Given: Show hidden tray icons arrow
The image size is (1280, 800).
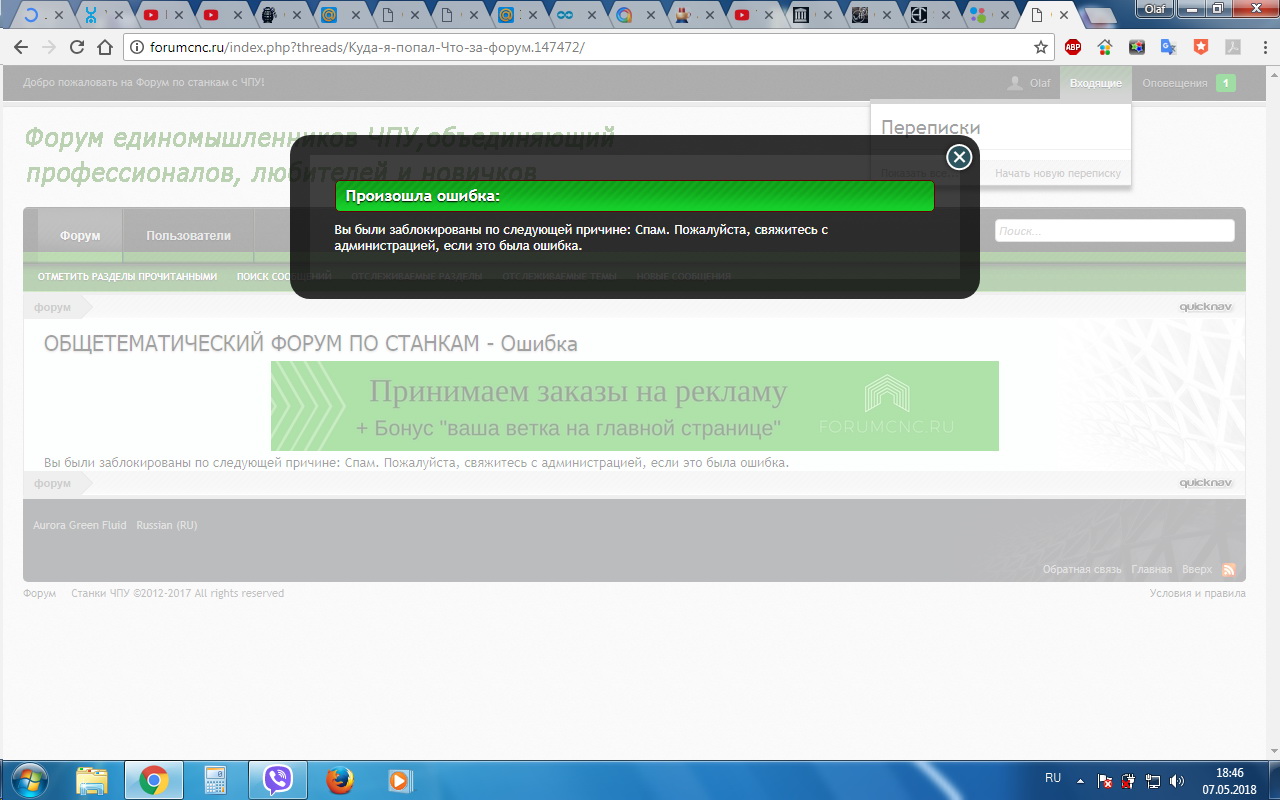Looking at the screenshot, I should (x=1080, y=780).
